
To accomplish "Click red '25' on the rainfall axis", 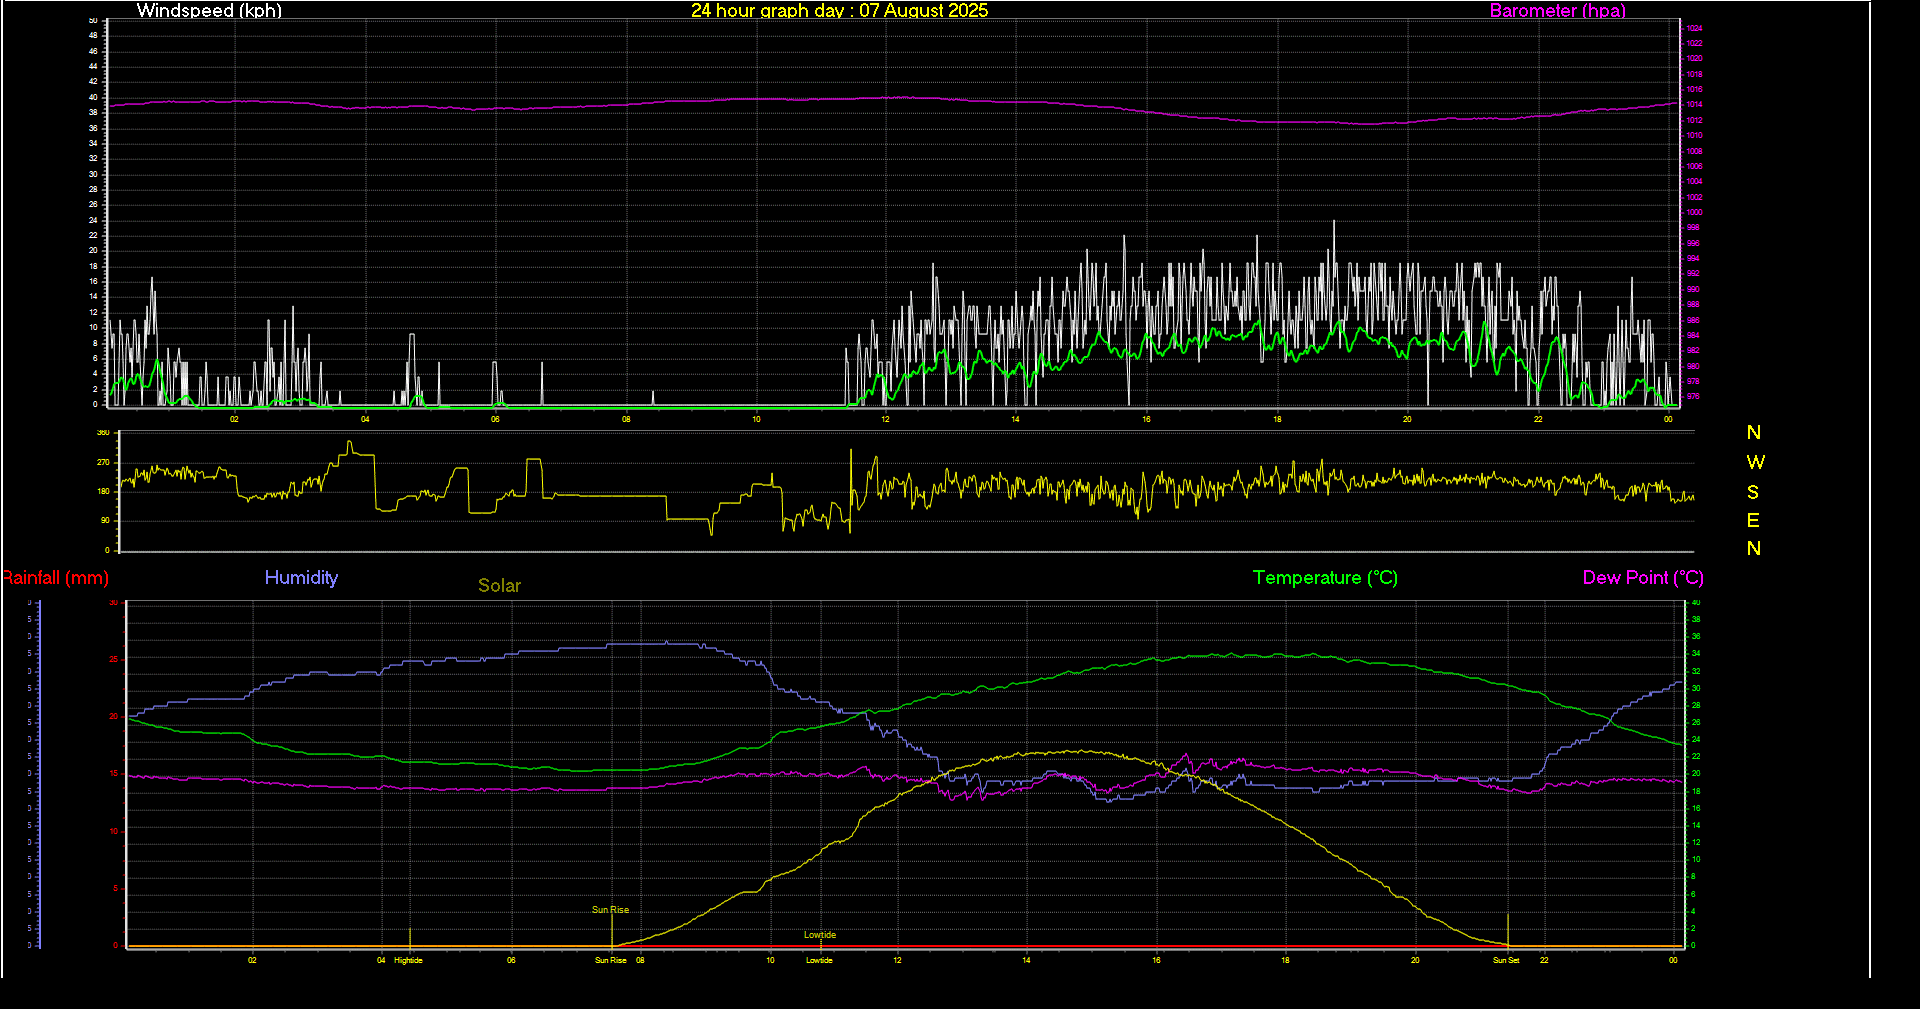I will pyautogui.click(x=114, y=659).
